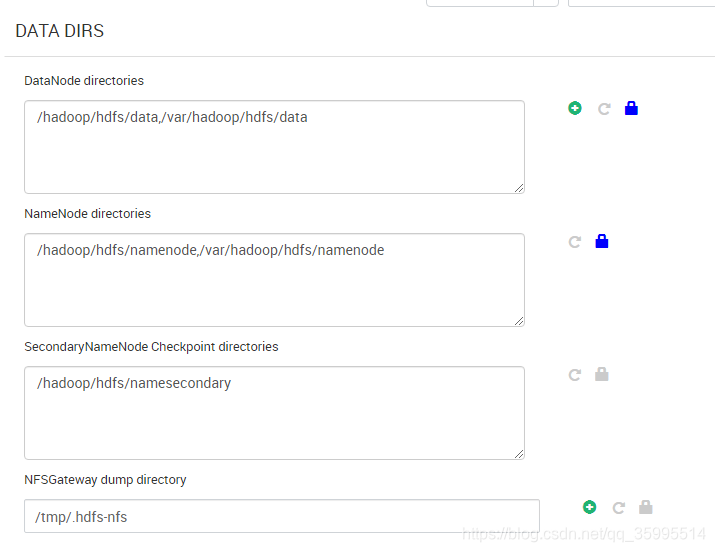The image size is (715, 552).
Task: Toggle the blue lock for DataNode directories
Action: click(x=631, y=108)
